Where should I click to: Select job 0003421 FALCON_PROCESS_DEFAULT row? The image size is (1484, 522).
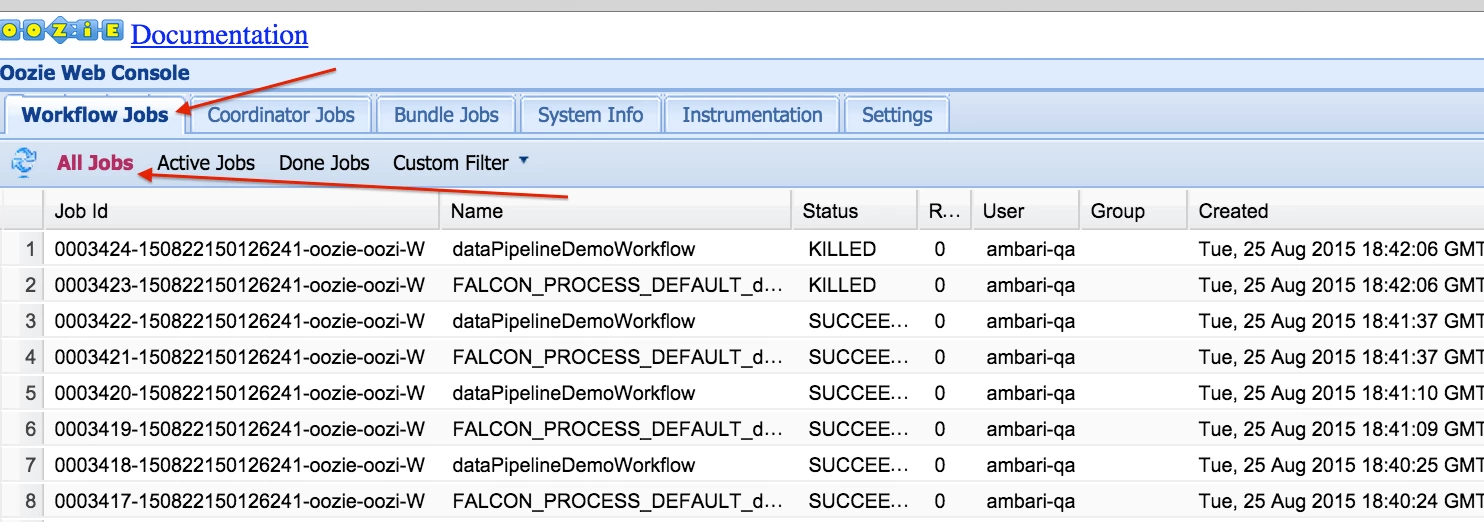pyautogui.click(x=742, y=357)
